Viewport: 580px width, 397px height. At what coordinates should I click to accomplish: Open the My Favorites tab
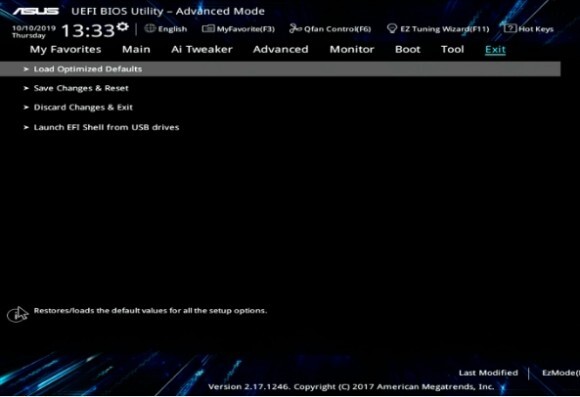click(65, 49)
